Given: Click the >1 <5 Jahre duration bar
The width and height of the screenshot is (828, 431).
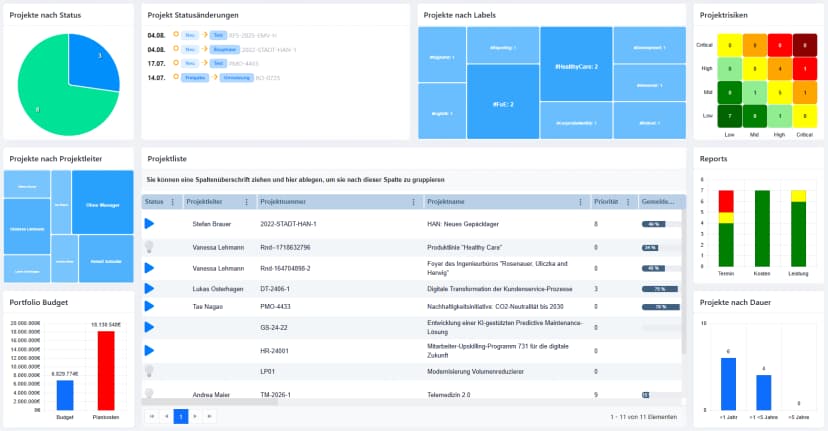Looking at the screenshot, I should pyautogui.click(x=764, y=392).
